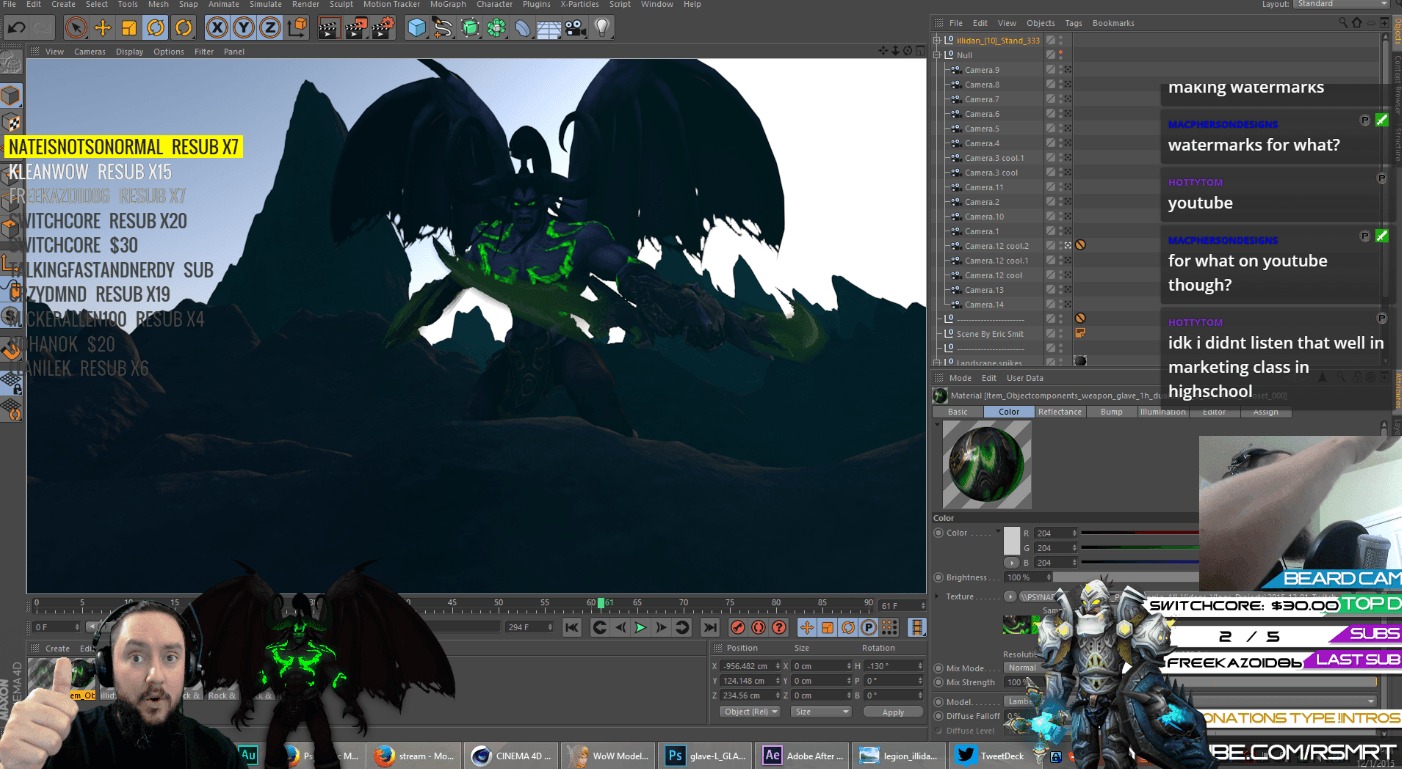Viewport: 1402px width, 769px height.
Task: Open the blue Deformer icon
Action: click(523, 28)
